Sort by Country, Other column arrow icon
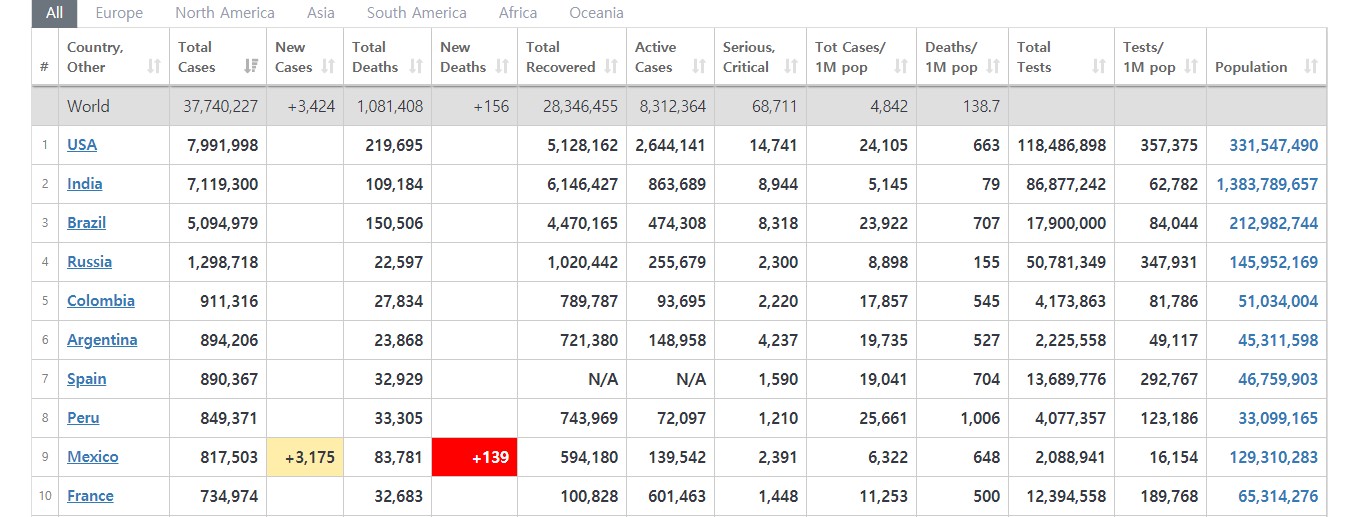 coord(153,67)
